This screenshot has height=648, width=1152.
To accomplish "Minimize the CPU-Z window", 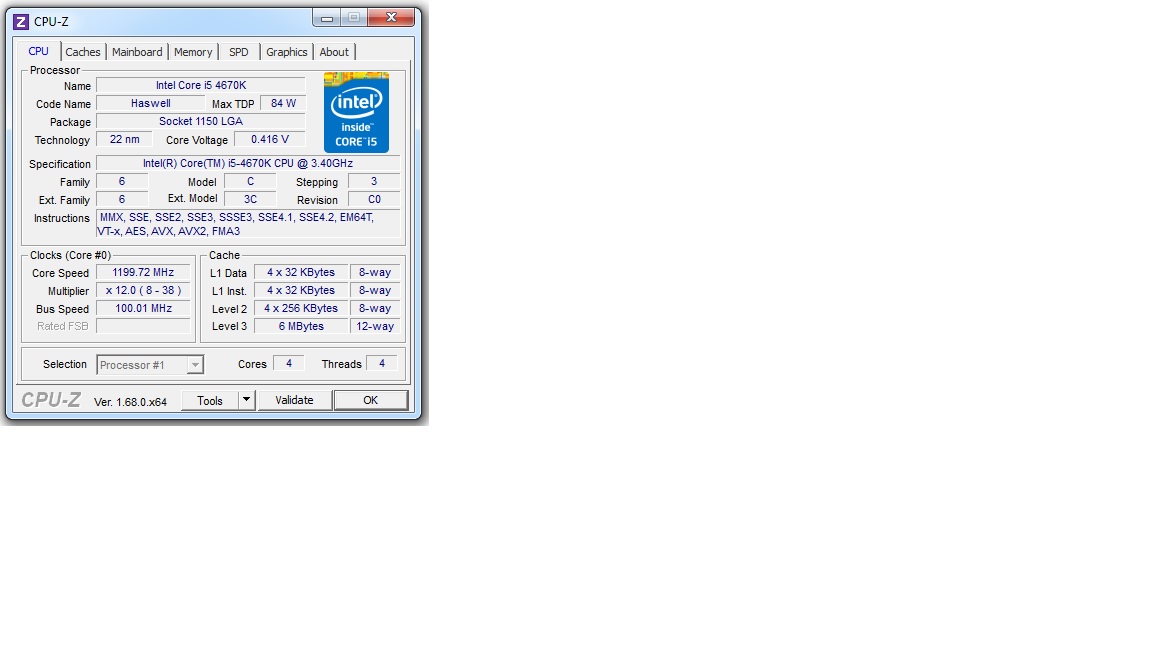I will click(x=327, y=18).
